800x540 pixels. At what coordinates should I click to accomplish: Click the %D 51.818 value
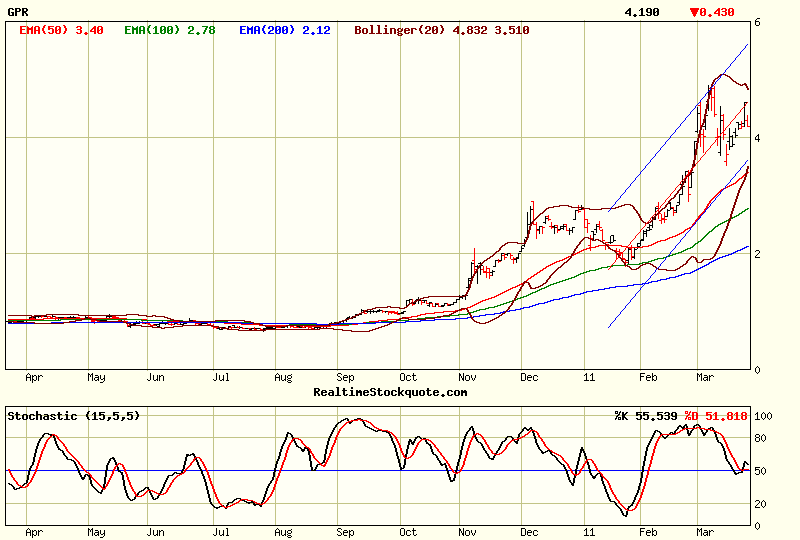click(x=716, y=416)
